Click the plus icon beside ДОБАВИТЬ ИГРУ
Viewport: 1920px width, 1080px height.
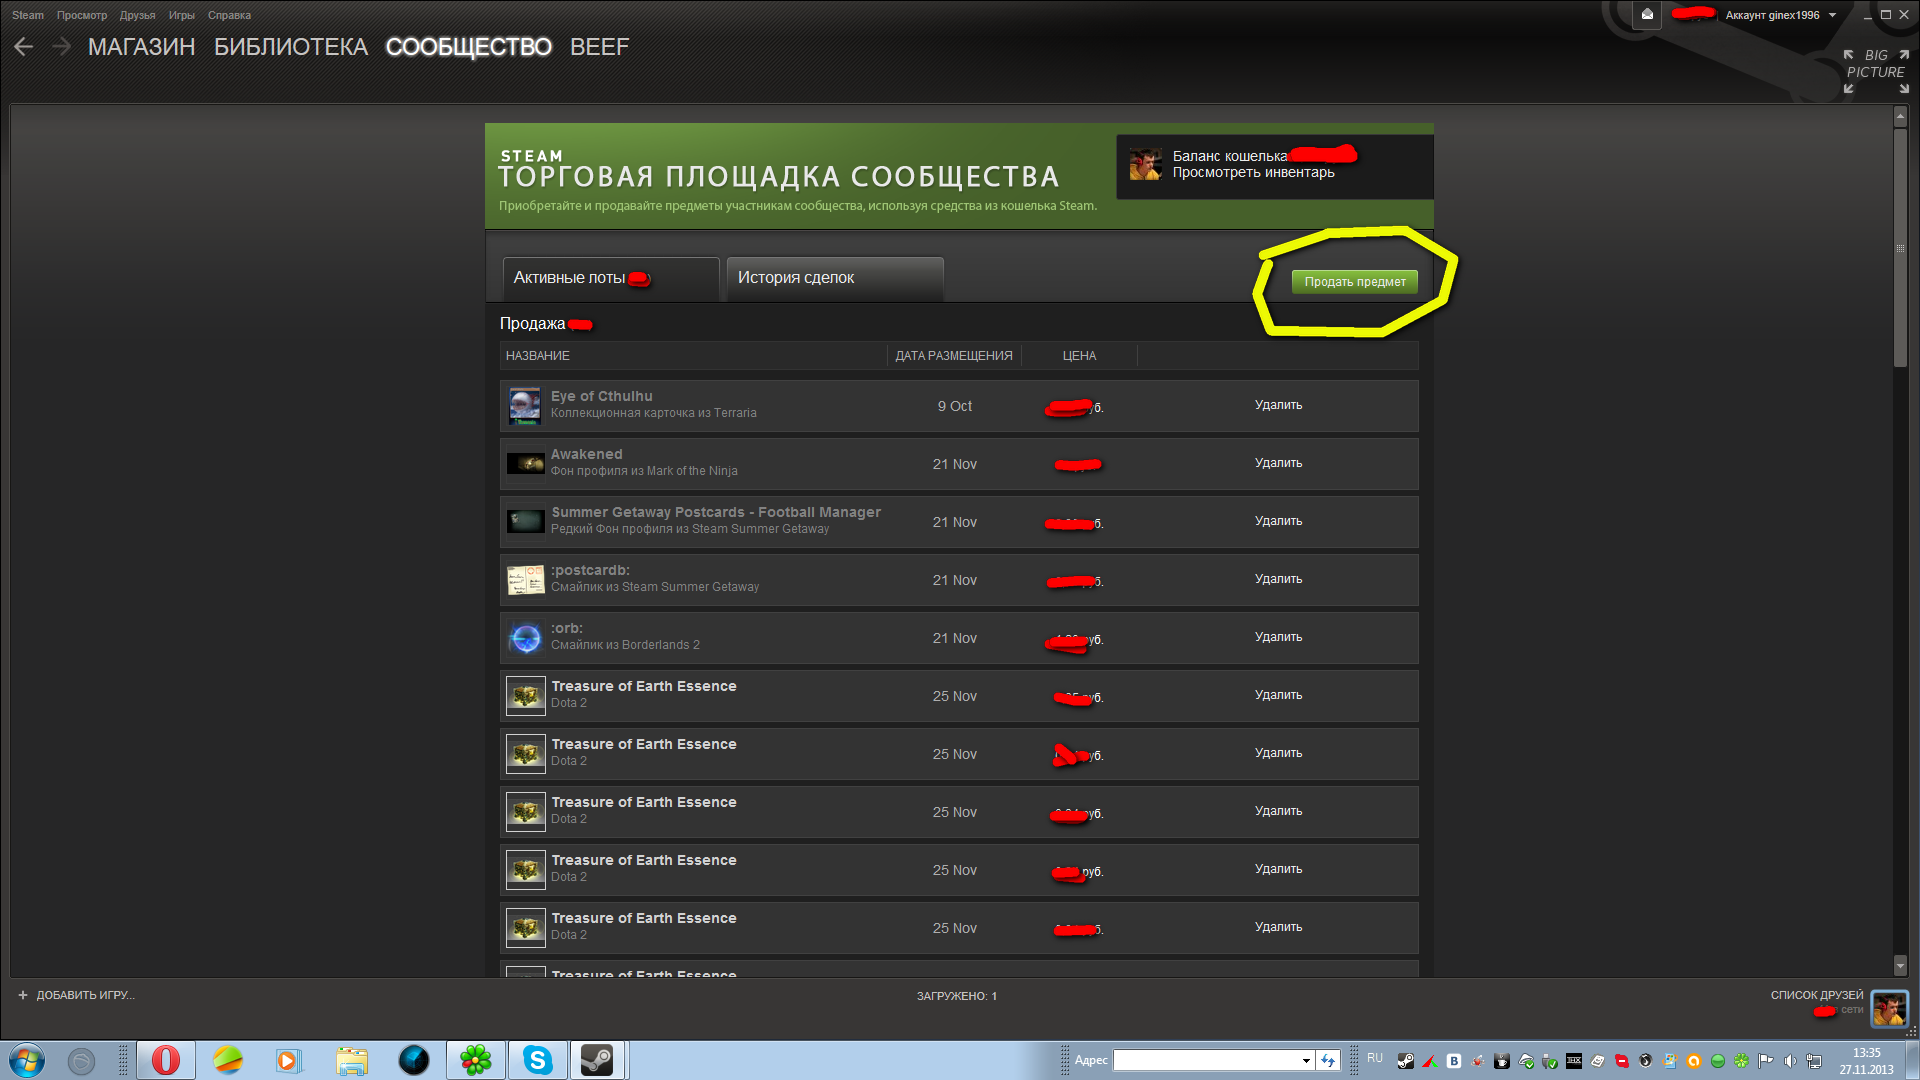point(23,995)
